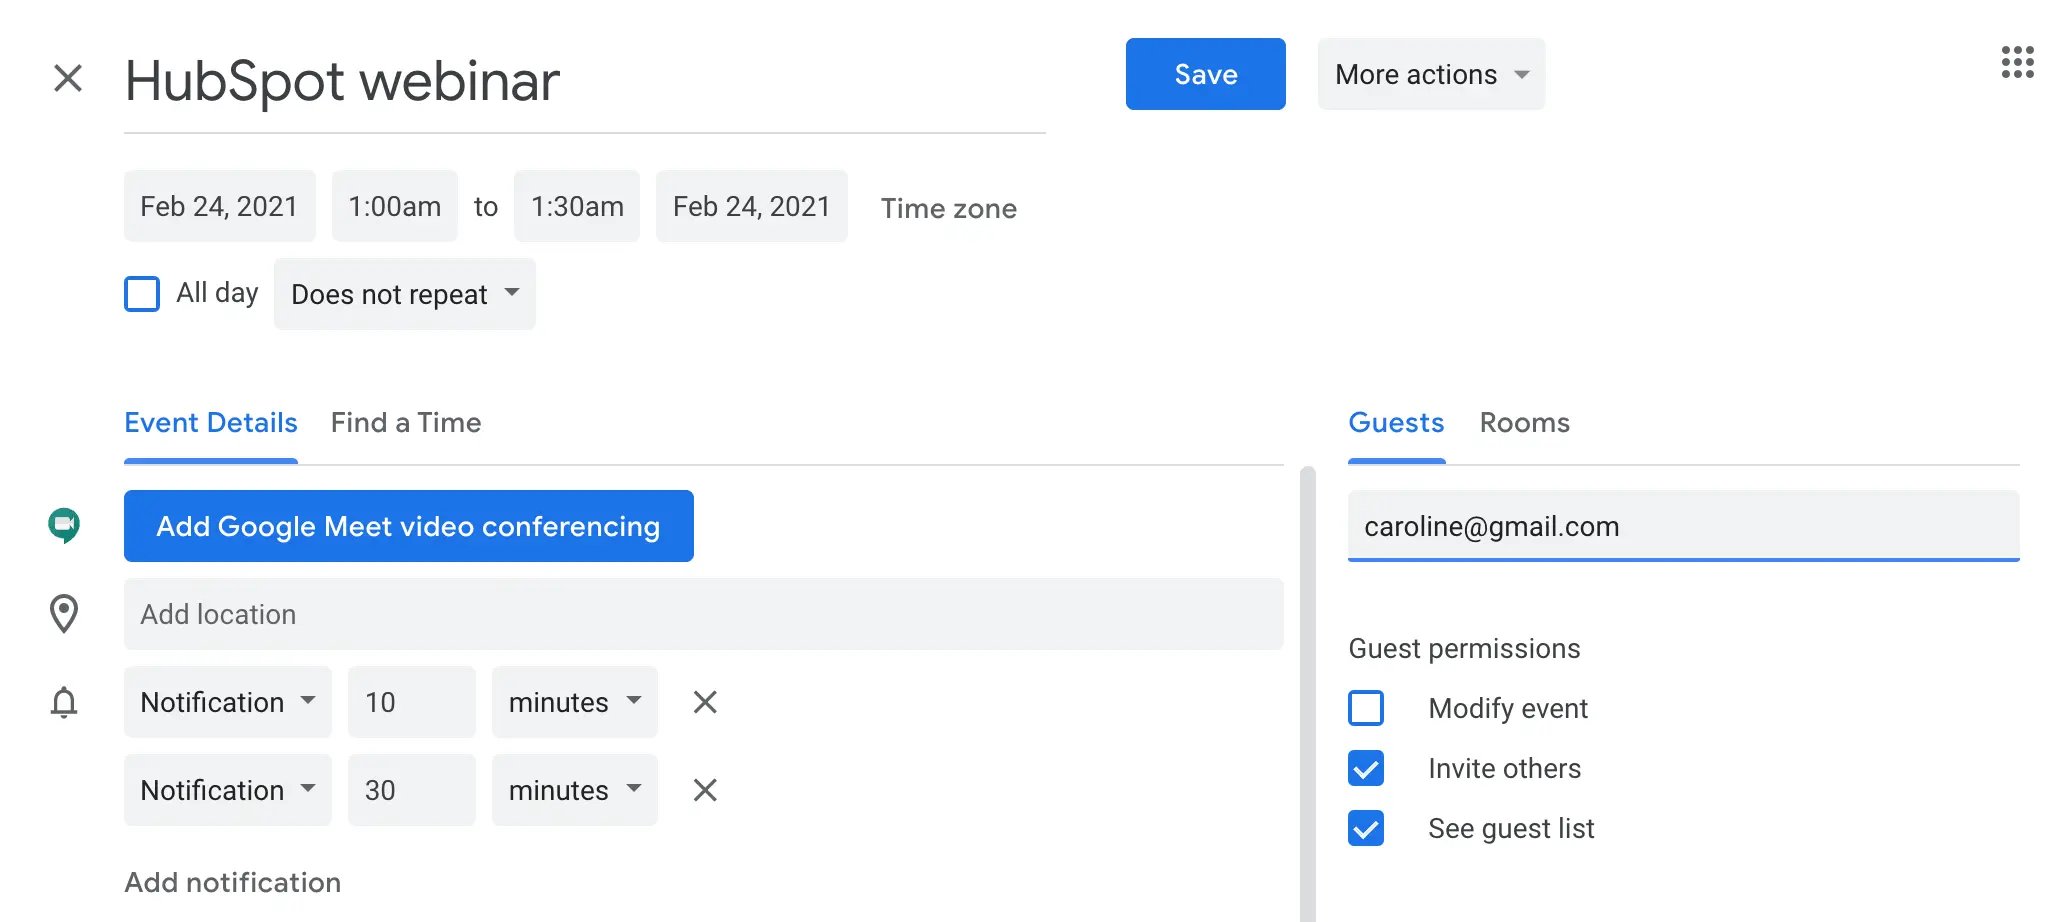
Task: Click the Google Meet camera icon
Action: click(x=64, y=525)
